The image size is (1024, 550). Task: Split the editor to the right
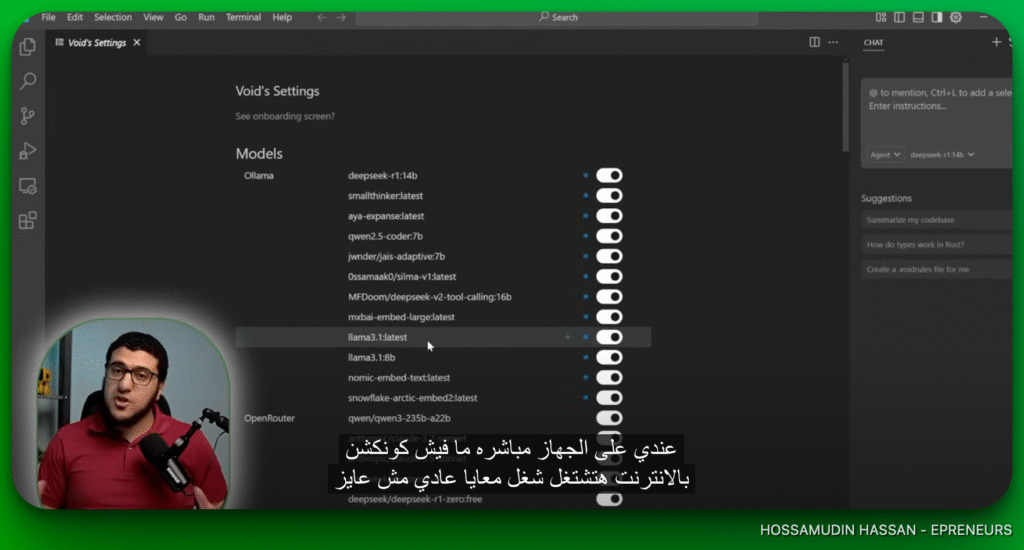coord(814,42)
